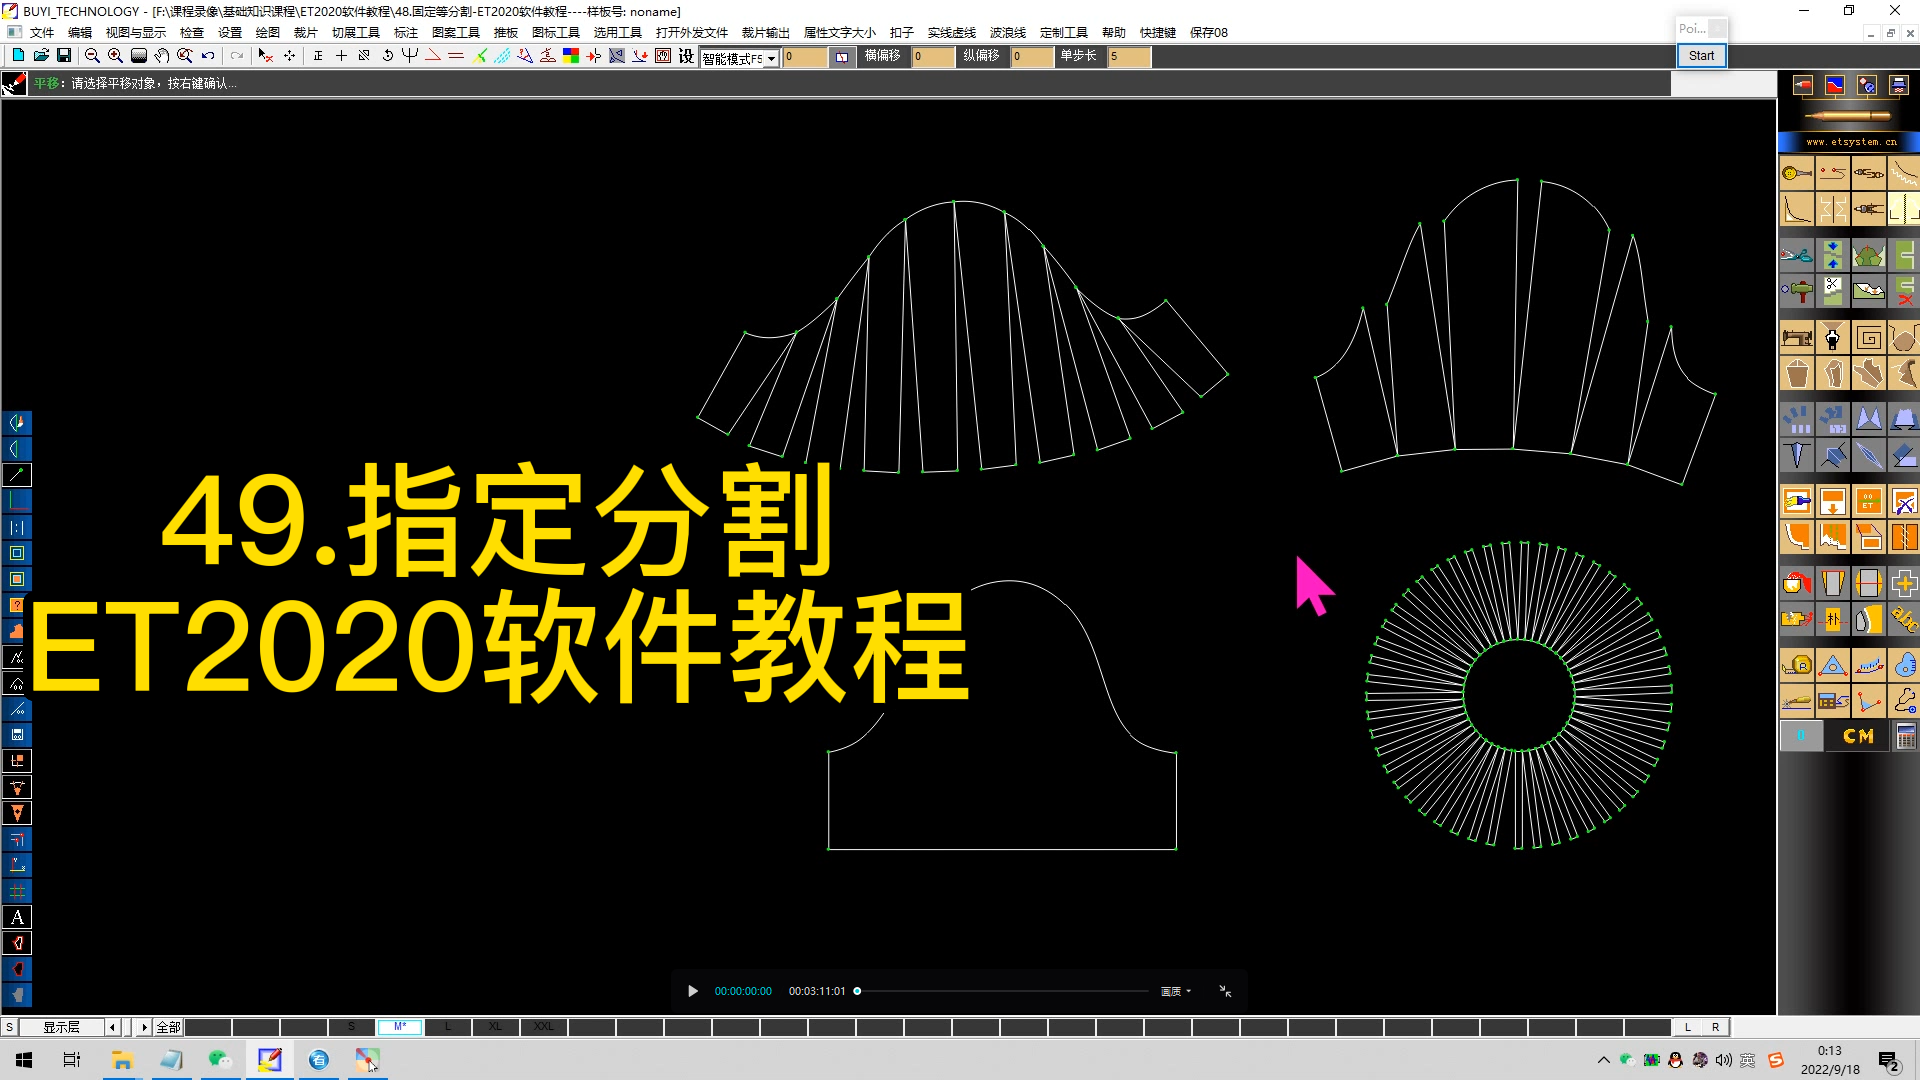
Task: Click the 快捷键 menu item
Action: point(1158,33)
